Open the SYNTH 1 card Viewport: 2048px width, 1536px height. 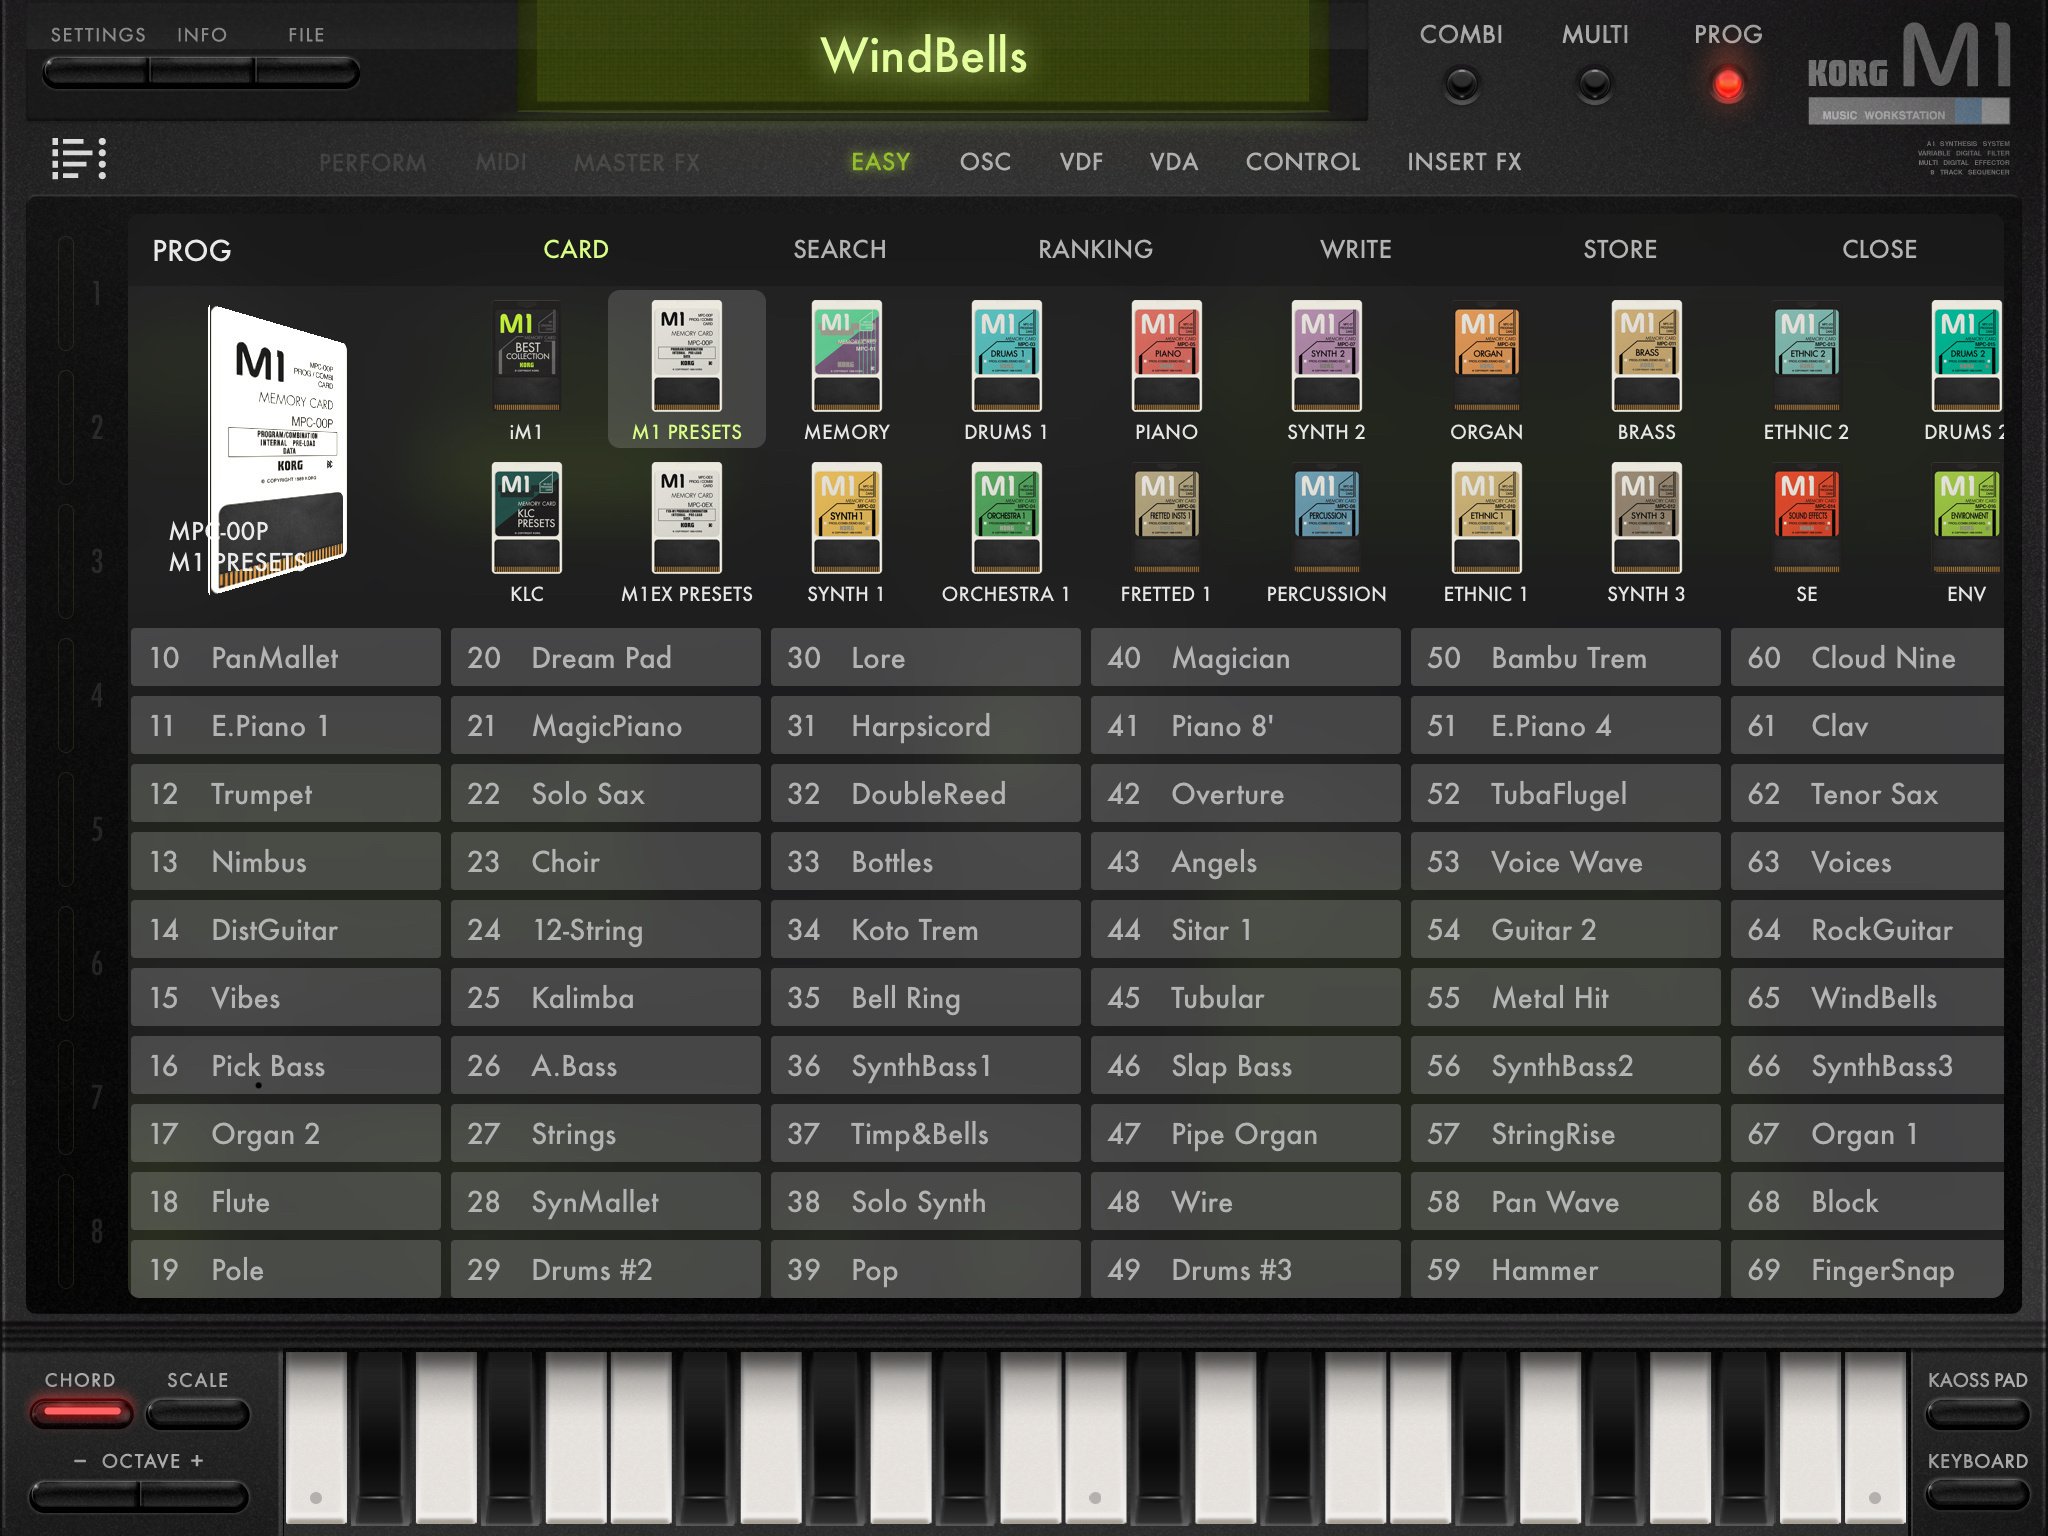coord(846,532)
